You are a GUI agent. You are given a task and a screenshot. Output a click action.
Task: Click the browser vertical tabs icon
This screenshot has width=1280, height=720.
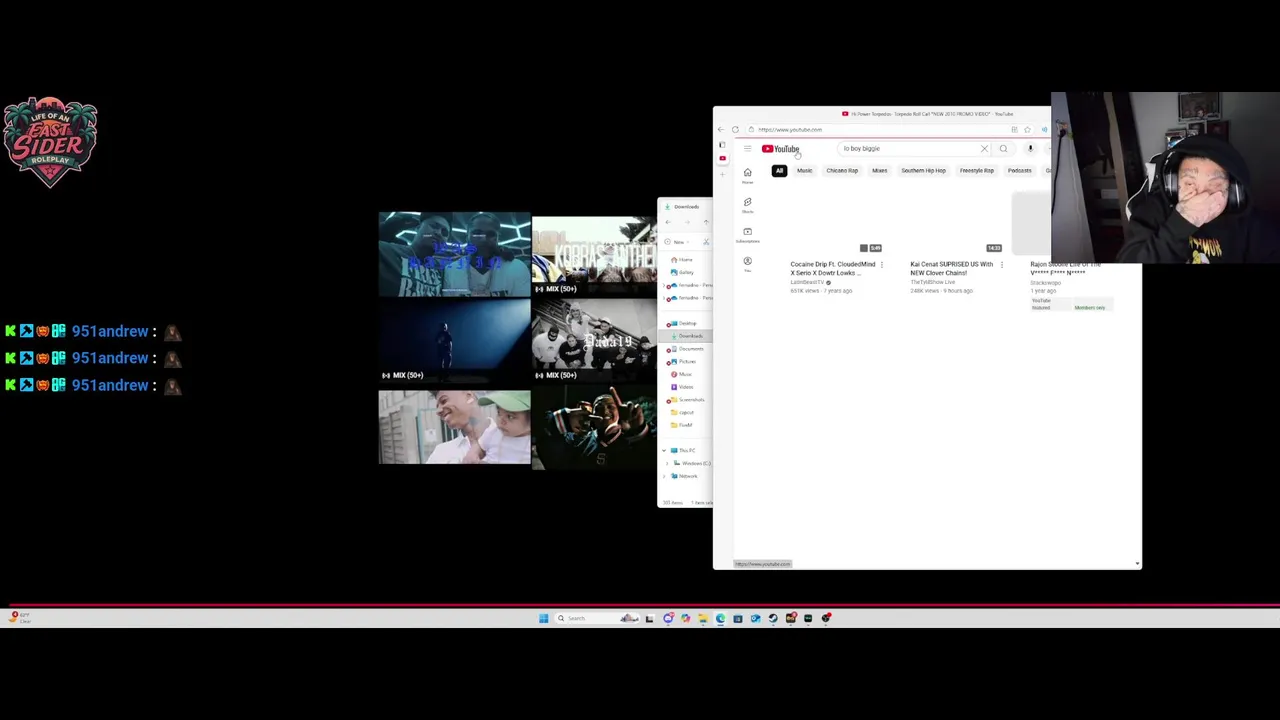pos(722,145)
